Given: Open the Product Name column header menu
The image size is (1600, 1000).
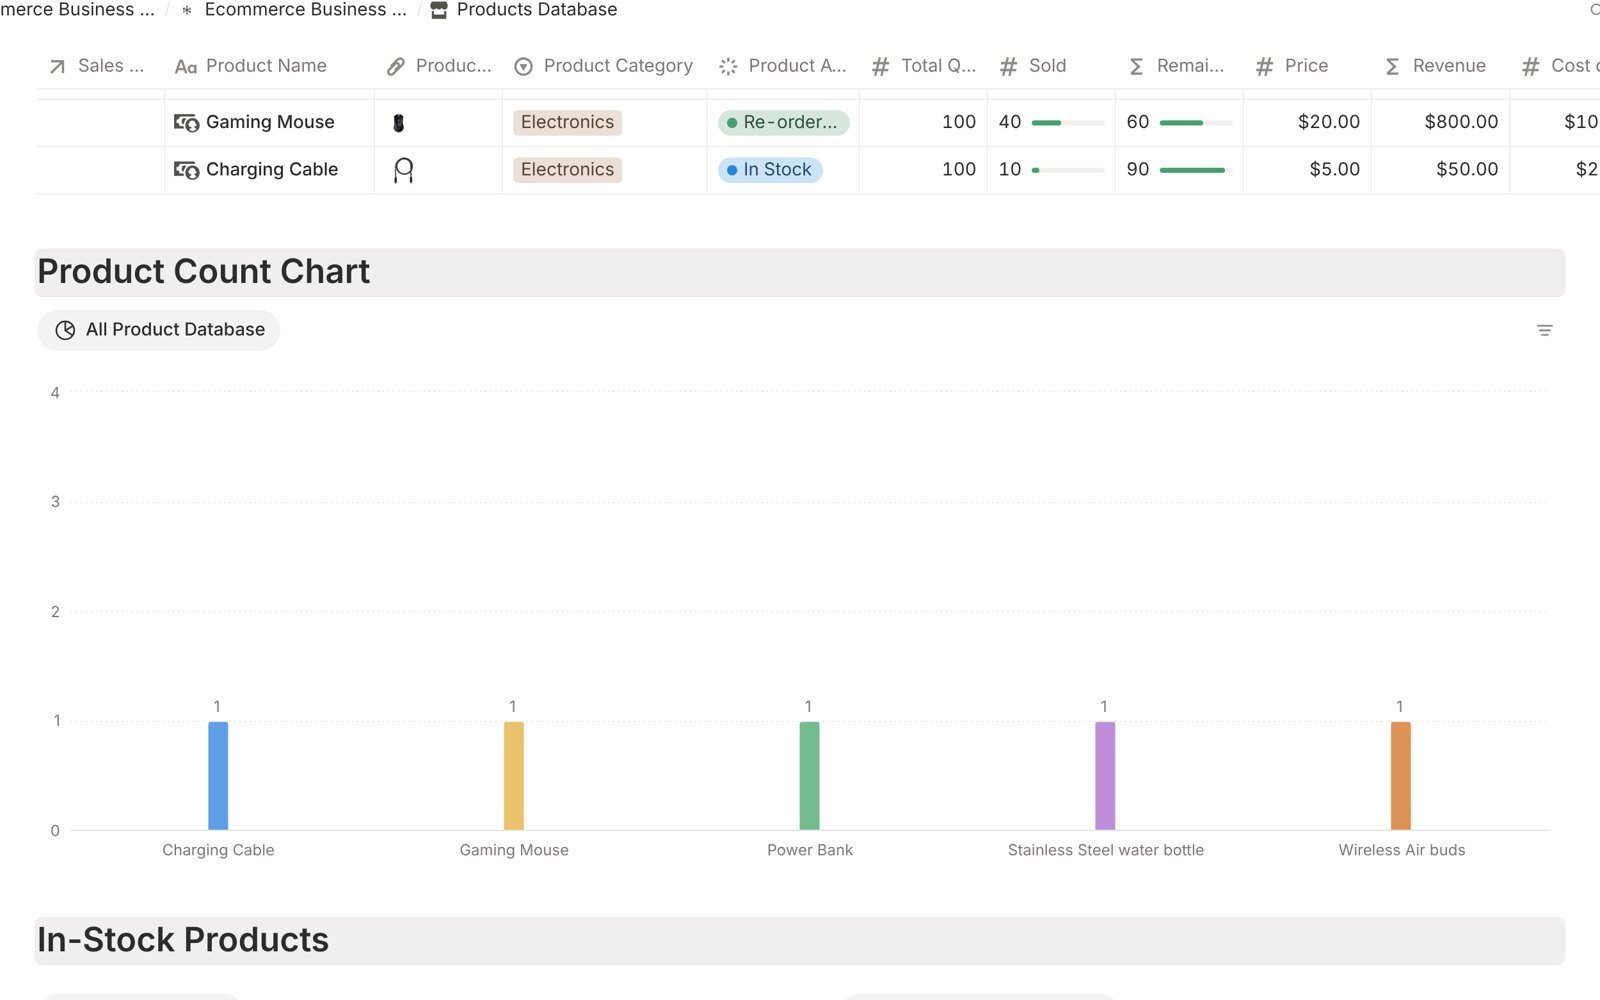Looking at the screenshot, I should point(269,66).
